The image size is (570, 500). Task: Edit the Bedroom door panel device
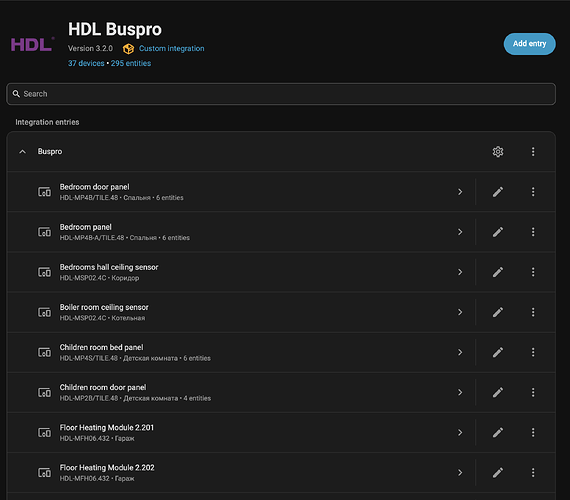point(498,192)
